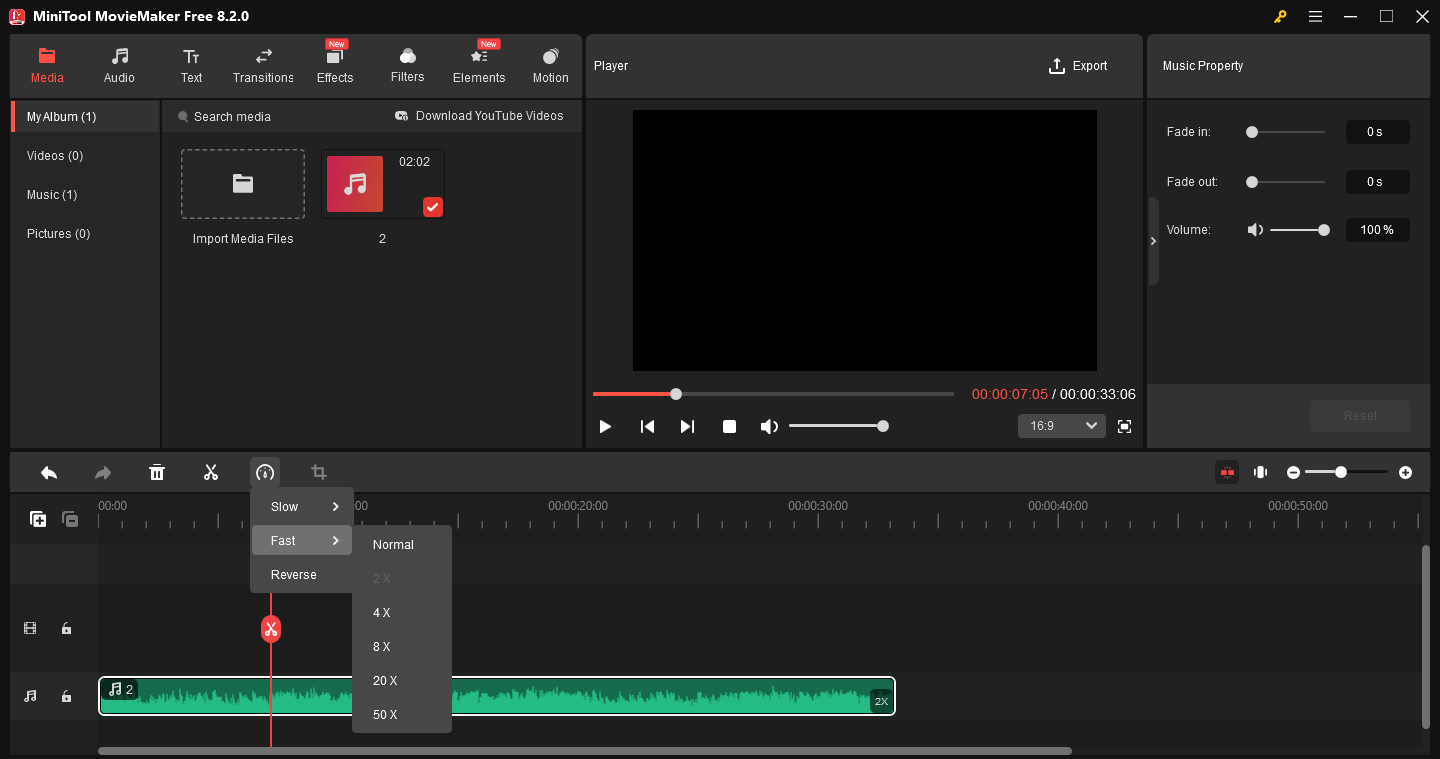Click the timeline zoom slider
The height and width of the screenshot is (759, 1440).
coord(1346,472)
